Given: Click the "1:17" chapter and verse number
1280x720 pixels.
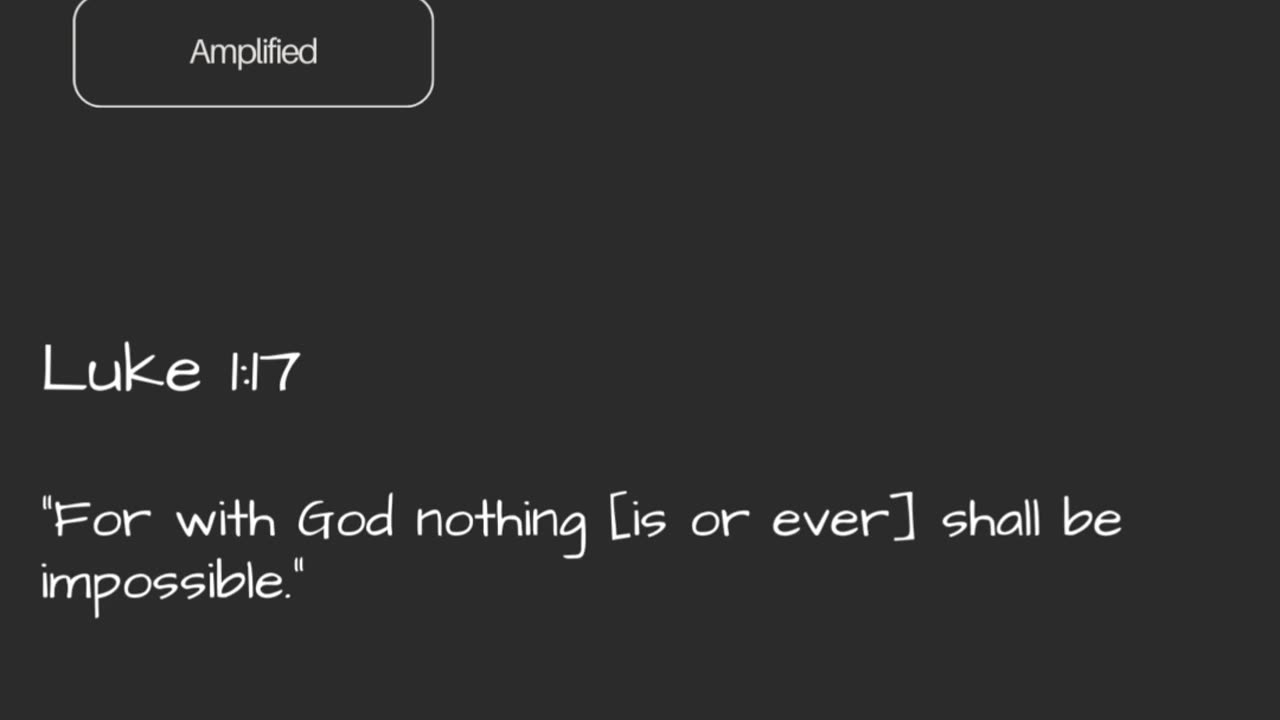Looking at the screenshot, I should pos(265,370).
